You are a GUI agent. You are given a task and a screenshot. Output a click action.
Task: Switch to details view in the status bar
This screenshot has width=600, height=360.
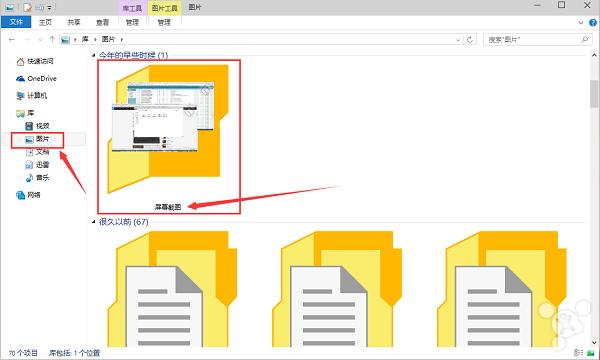point(579,353)
